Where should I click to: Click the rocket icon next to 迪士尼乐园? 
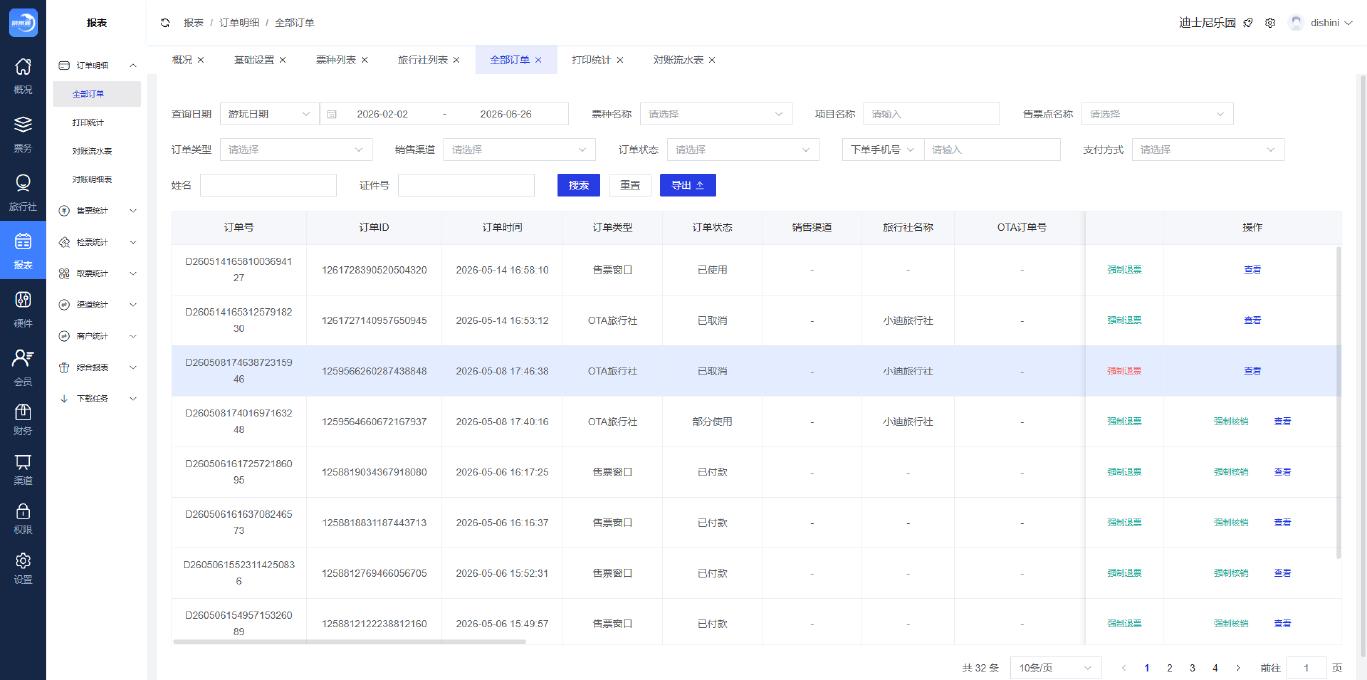pos(1248,22)
